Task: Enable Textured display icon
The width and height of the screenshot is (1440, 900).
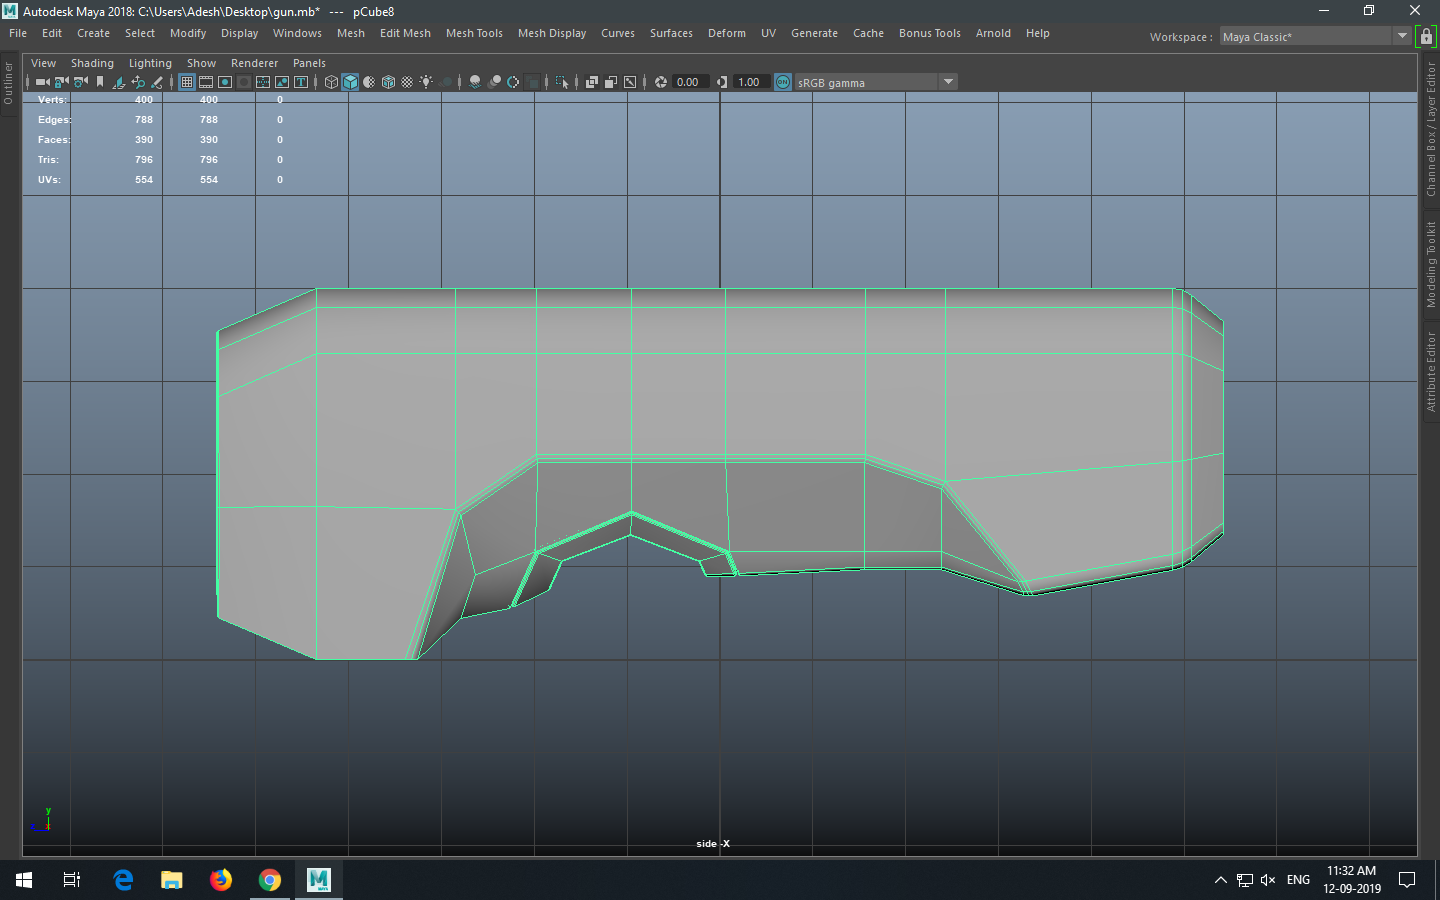Action: pos(407,82)
